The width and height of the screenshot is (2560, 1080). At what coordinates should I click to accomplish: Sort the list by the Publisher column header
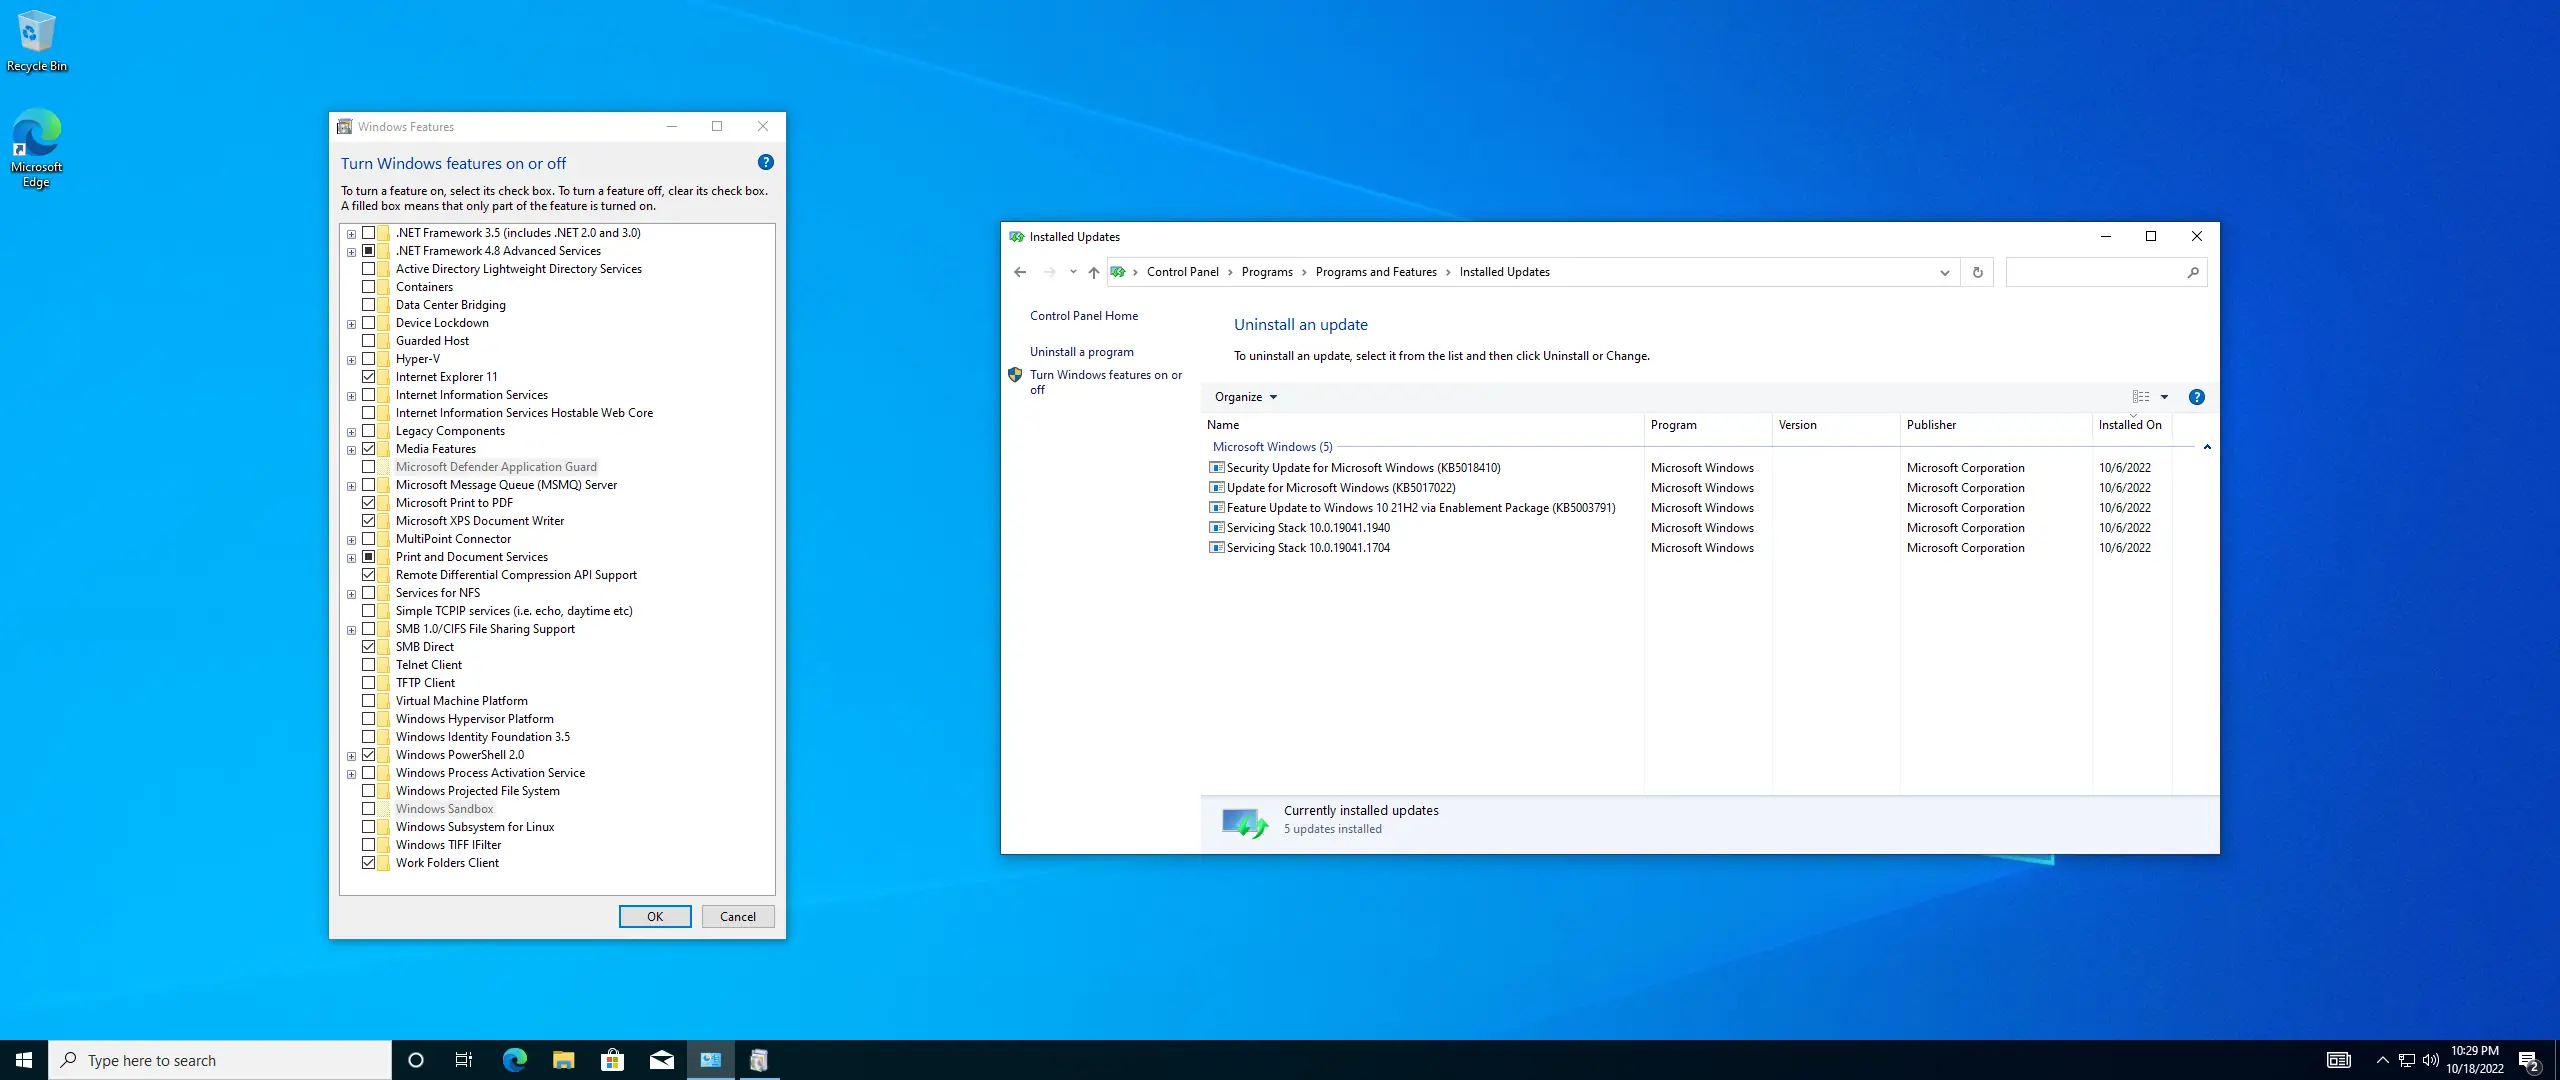point(1930,425)
